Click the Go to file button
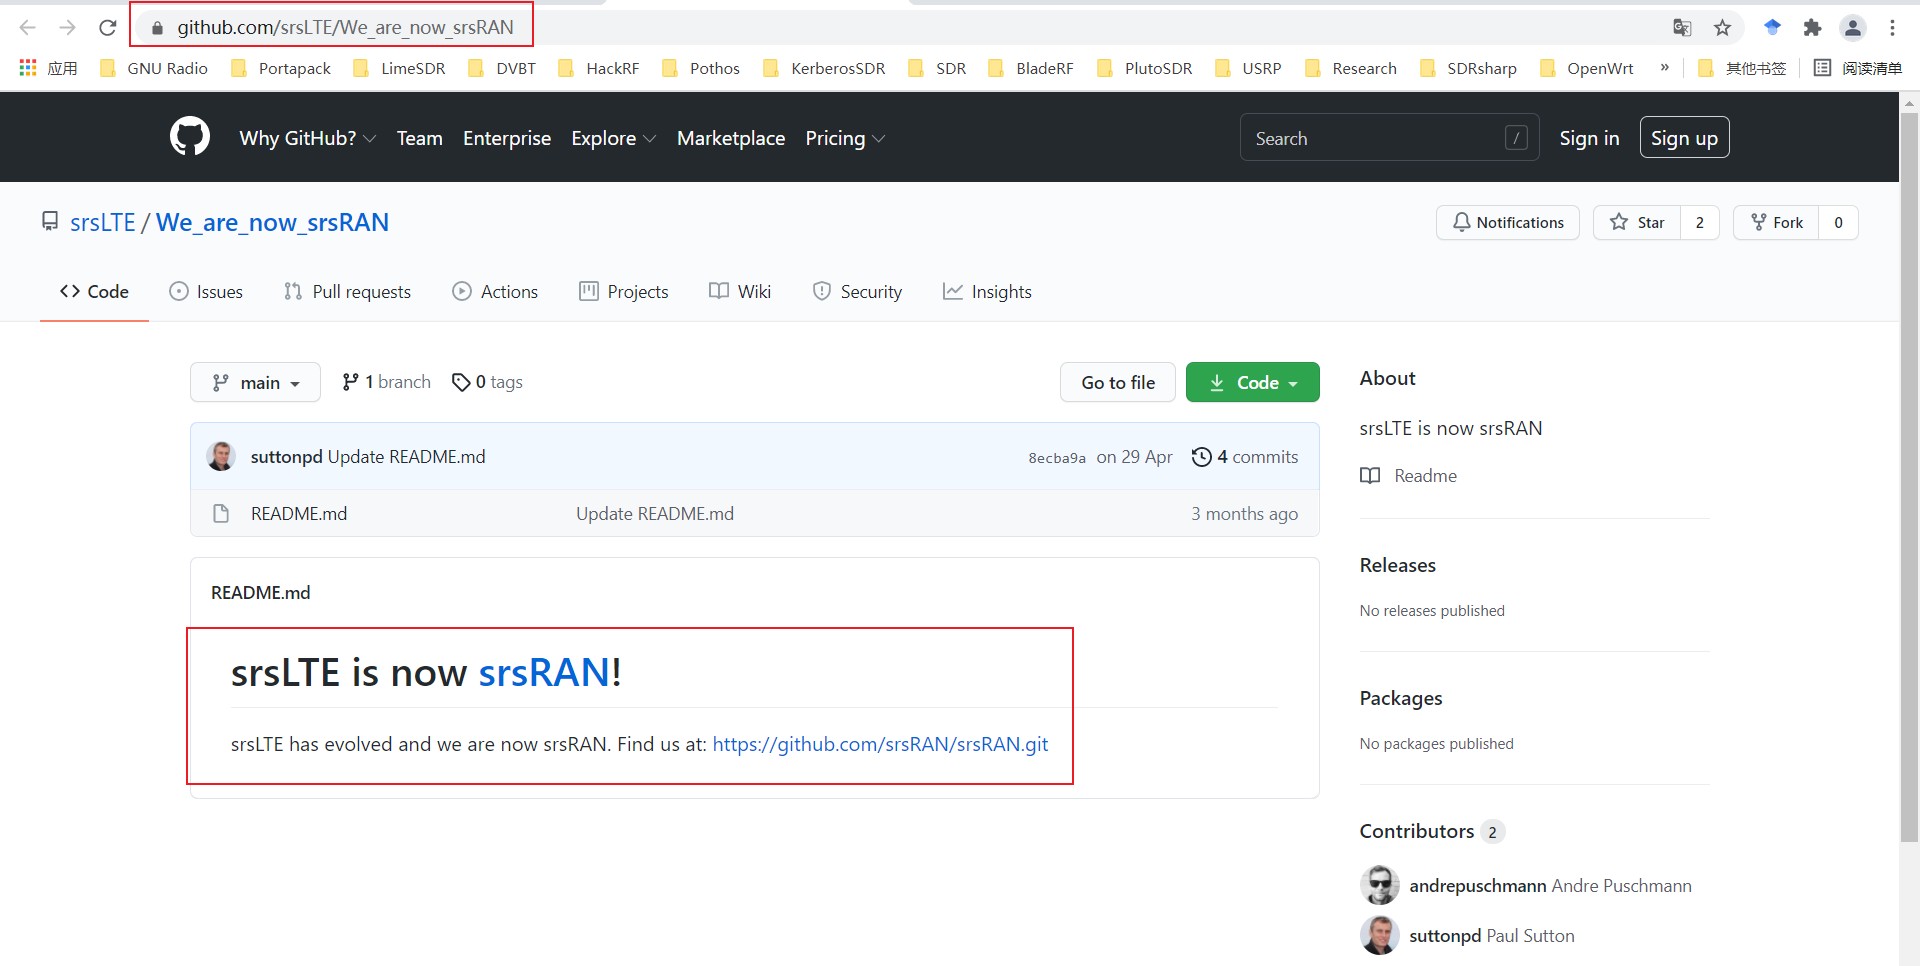1920x966 pixels. [x=1118, y=382]
